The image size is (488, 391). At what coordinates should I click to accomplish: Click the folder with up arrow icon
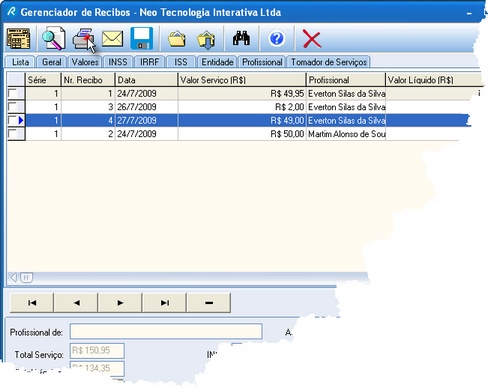pyautogui.click(x=177, y=39)
